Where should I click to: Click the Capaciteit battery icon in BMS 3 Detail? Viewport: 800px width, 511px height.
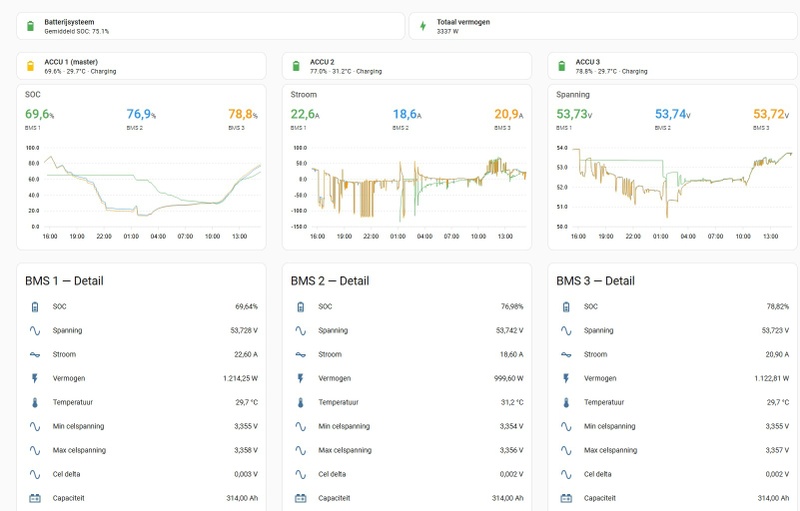click(566, 498)
